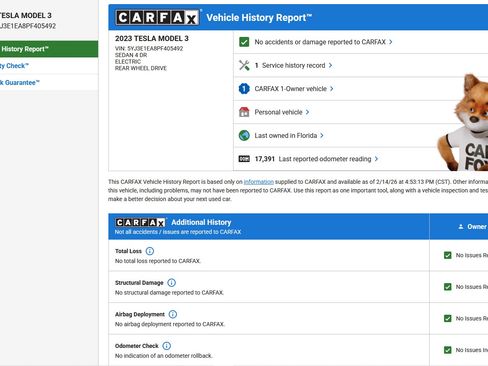This screenshot has height=366, width=488.
Task: Click the Airbag Deployment no issues checkmark
Action: click(448, 318)
